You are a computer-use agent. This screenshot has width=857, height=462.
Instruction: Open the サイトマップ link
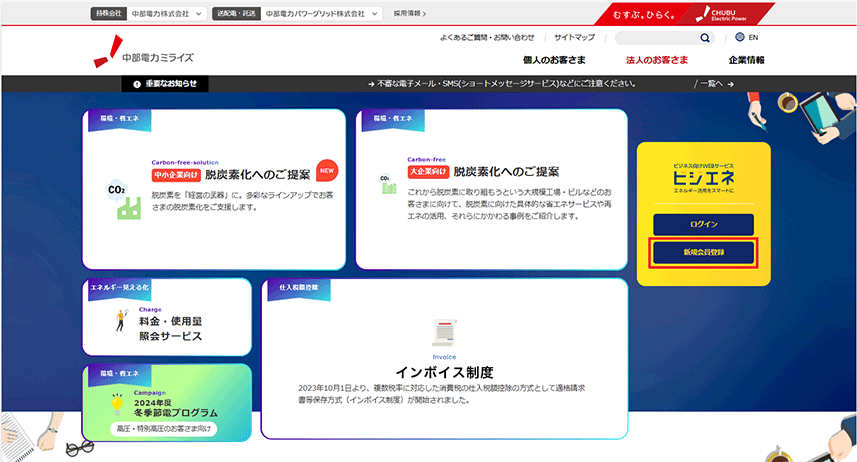(574, 38)
